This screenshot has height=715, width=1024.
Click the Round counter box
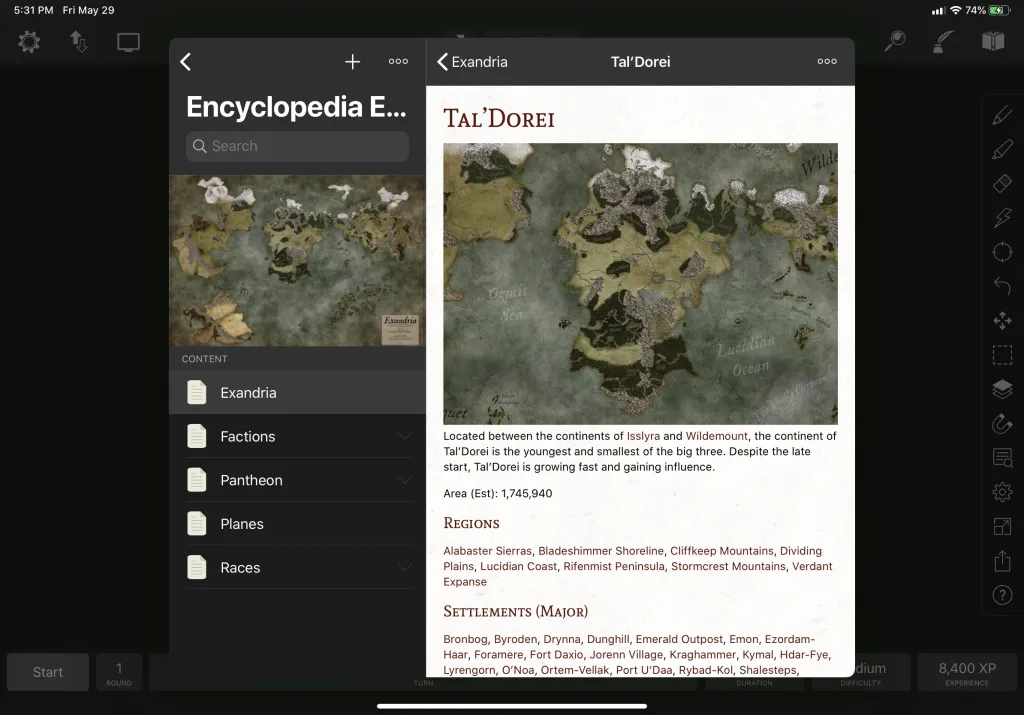[119, 672]
